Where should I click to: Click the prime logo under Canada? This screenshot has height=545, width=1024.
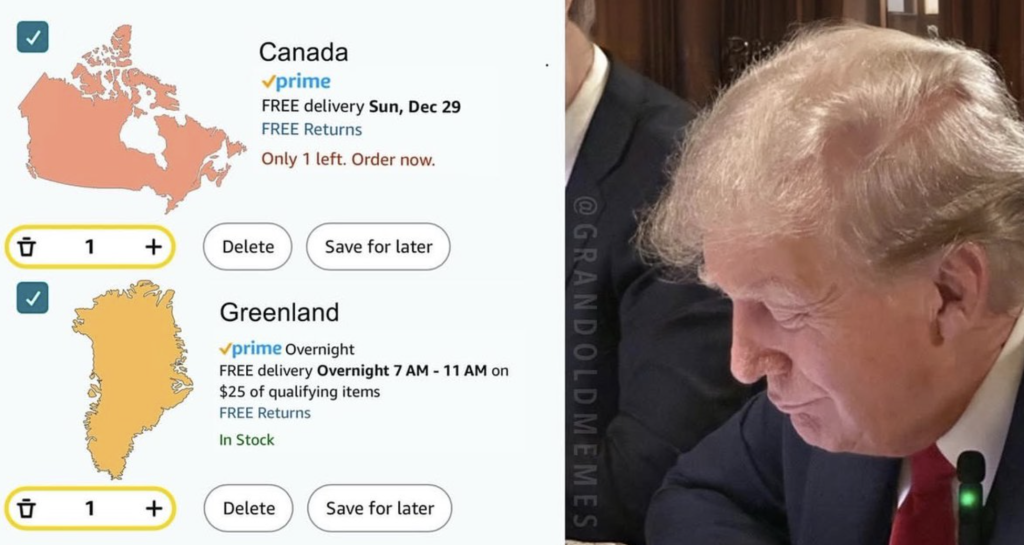[296, 82]
